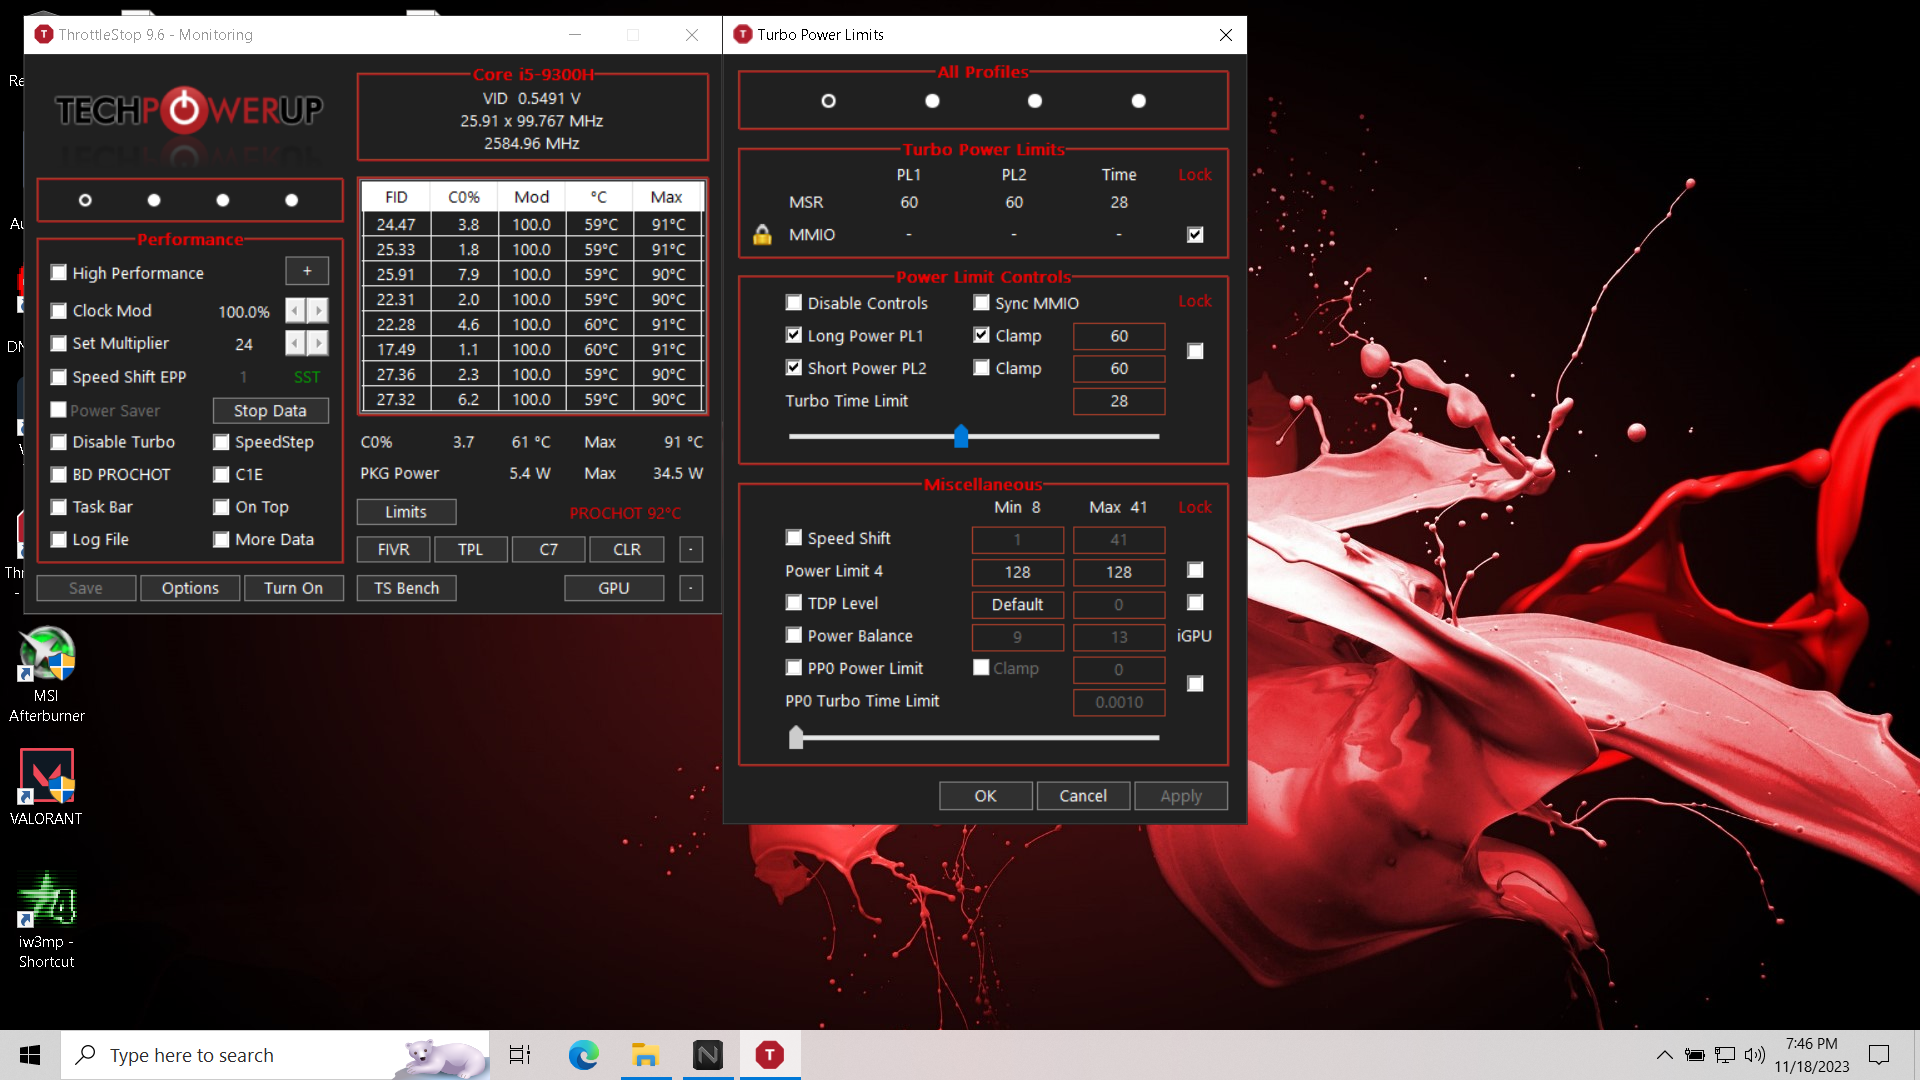Click the Turbo Time Limit slider thumb
1920x1080 pixels.
(961, 436)
